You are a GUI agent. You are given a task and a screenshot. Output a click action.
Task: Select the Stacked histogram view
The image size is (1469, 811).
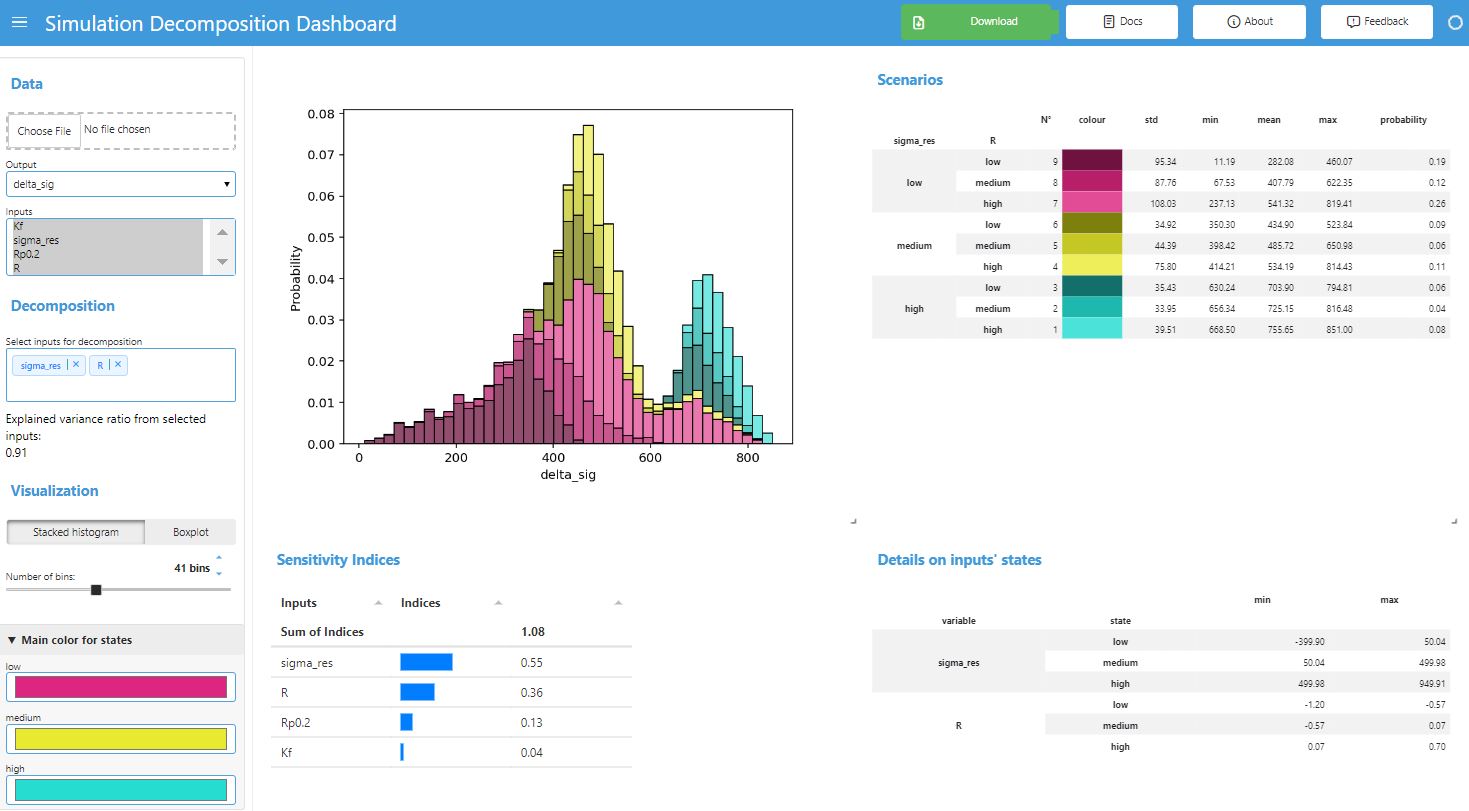[75, 531]
